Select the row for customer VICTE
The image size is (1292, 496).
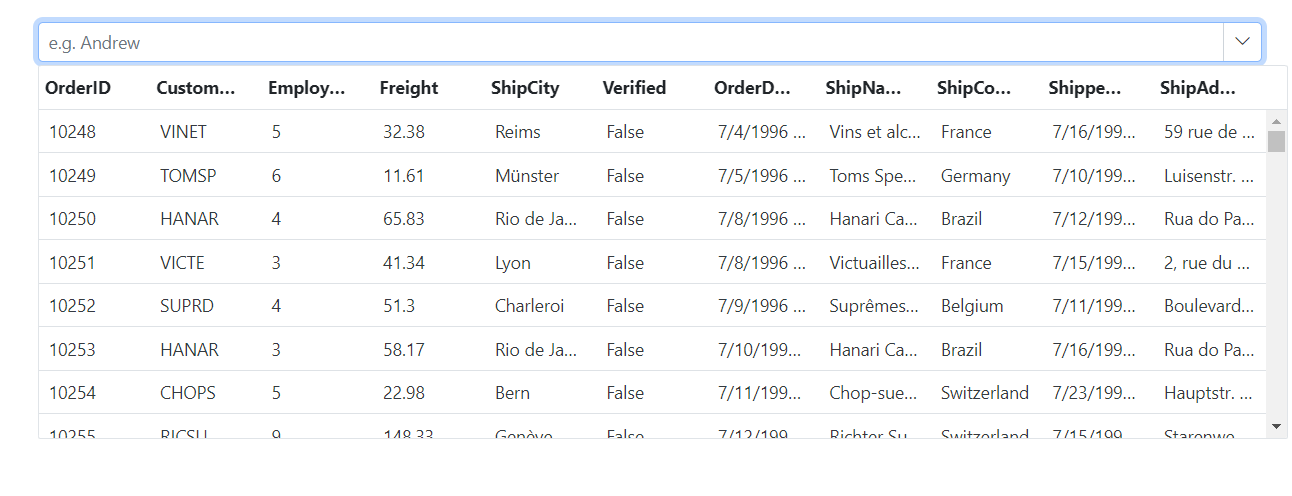(652, 263)
